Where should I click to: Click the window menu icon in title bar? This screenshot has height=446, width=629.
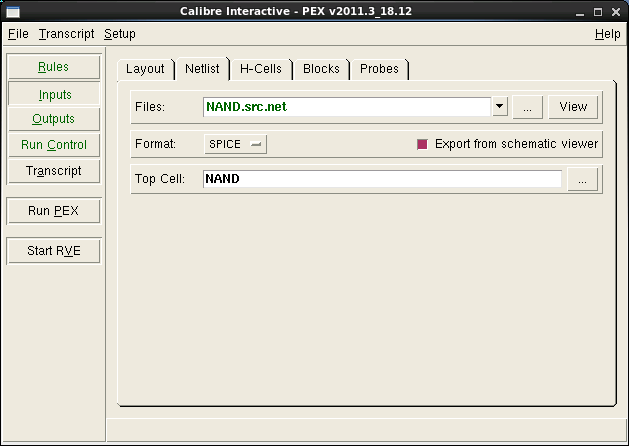coord(13,12)
